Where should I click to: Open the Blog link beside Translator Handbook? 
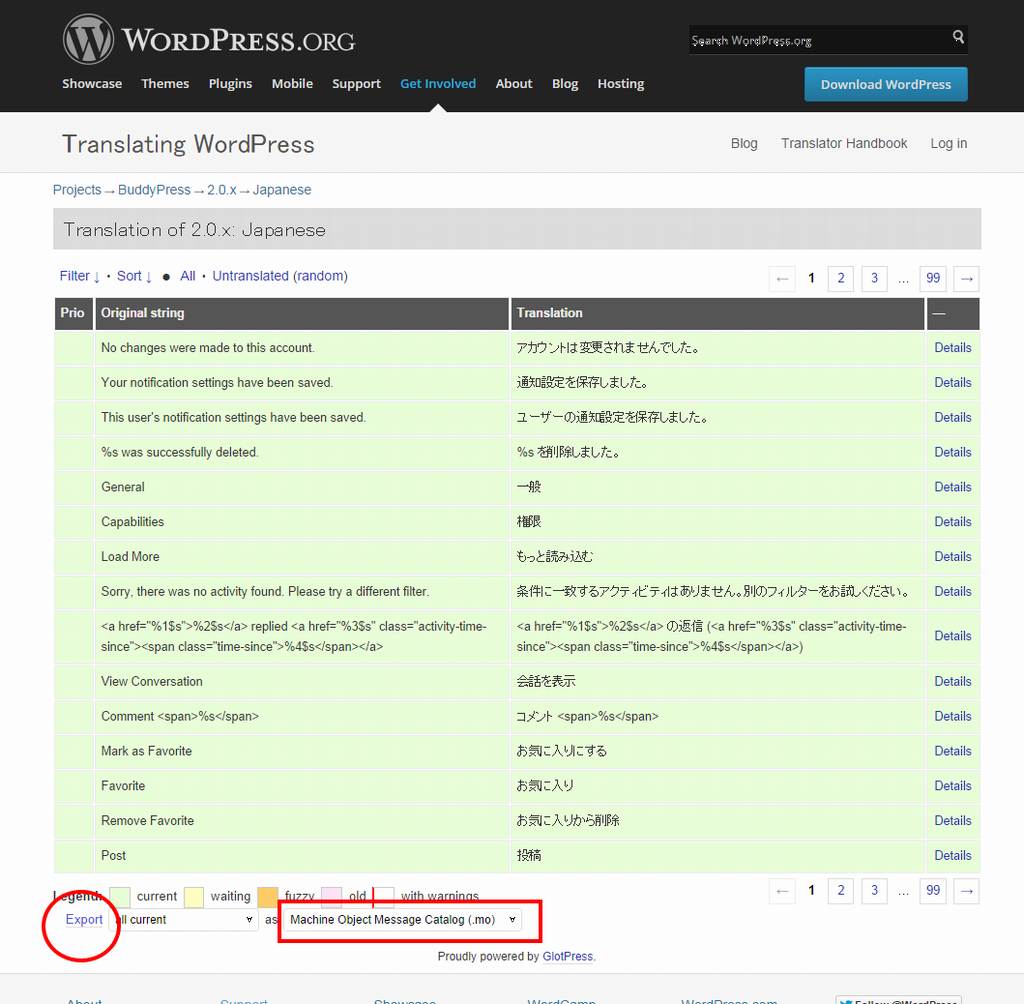pos(744,143)
